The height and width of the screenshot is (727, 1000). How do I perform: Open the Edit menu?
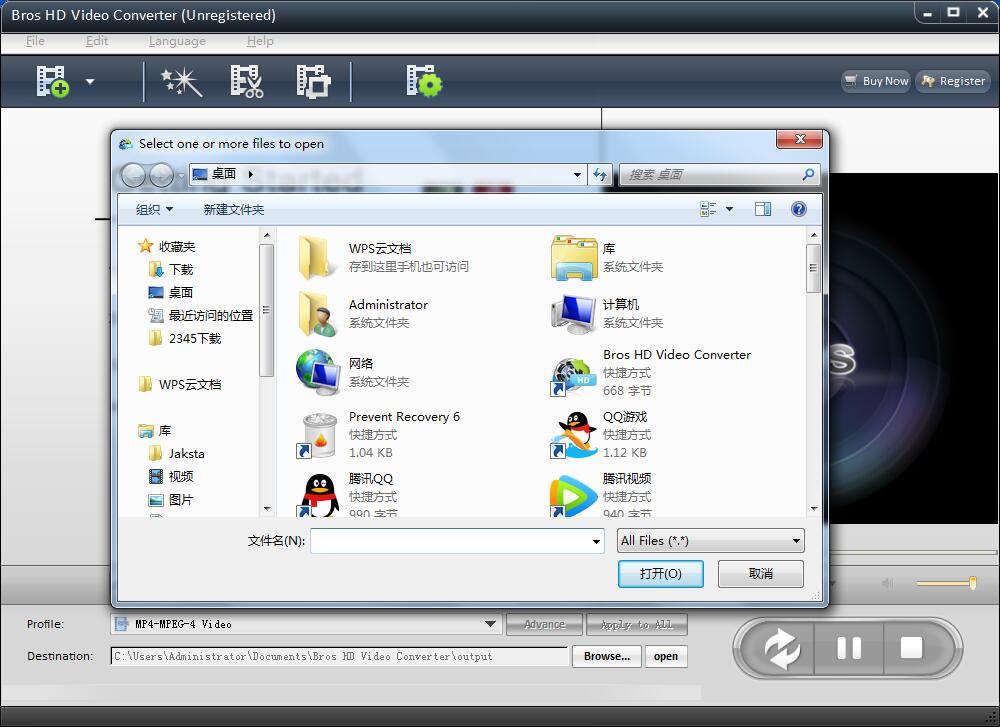click(x=97, y=41)
